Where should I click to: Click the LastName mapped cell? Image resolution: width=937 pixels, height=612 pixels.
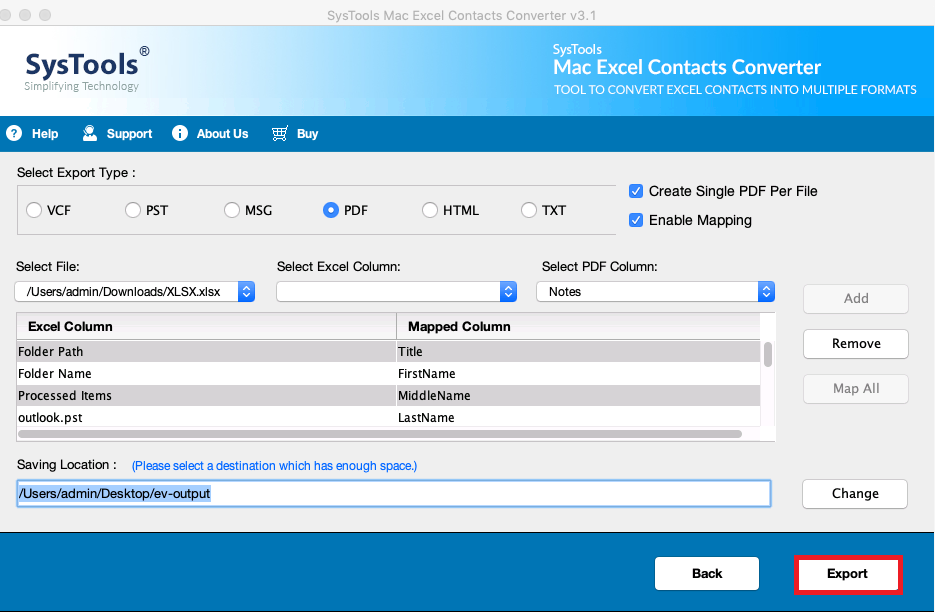pyautogui.click(x=578, y=417)
